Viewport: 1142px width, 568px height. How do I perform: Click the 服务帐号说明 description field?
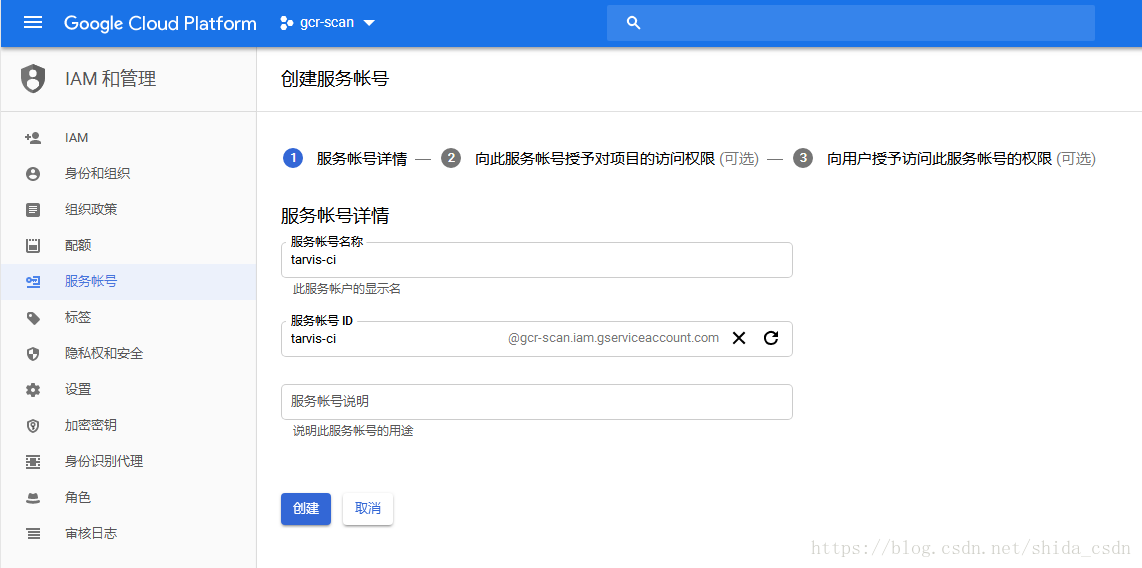537,402
